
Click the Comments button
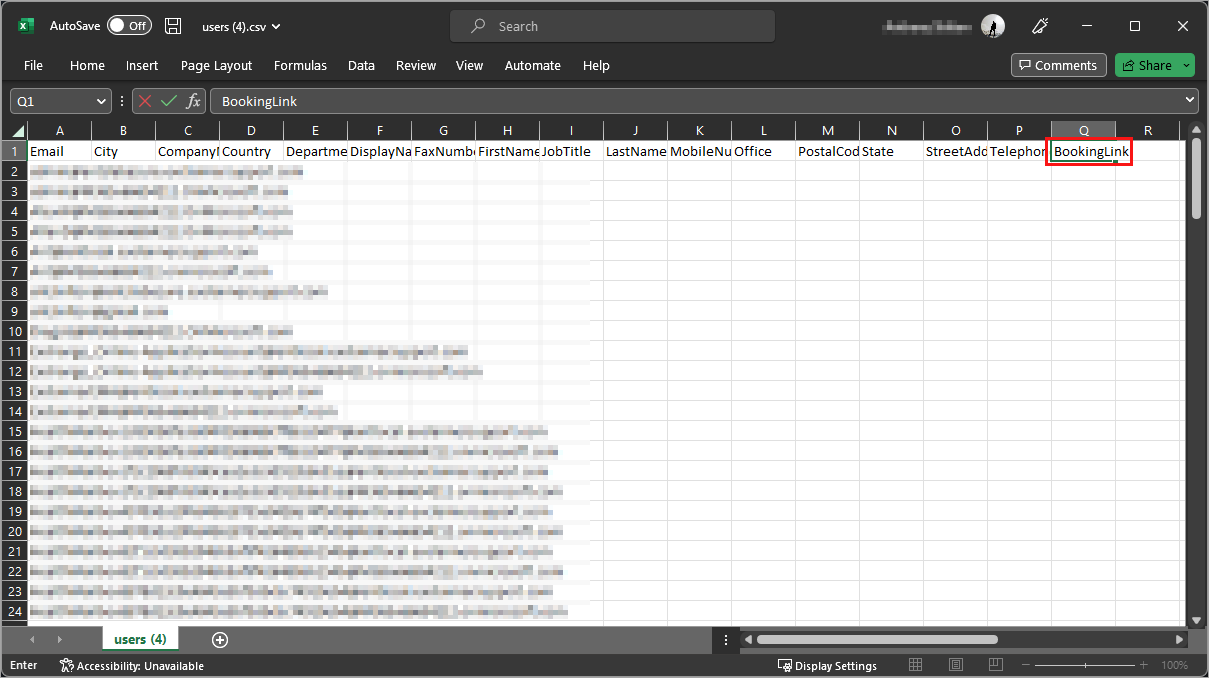pos(1058,65)
